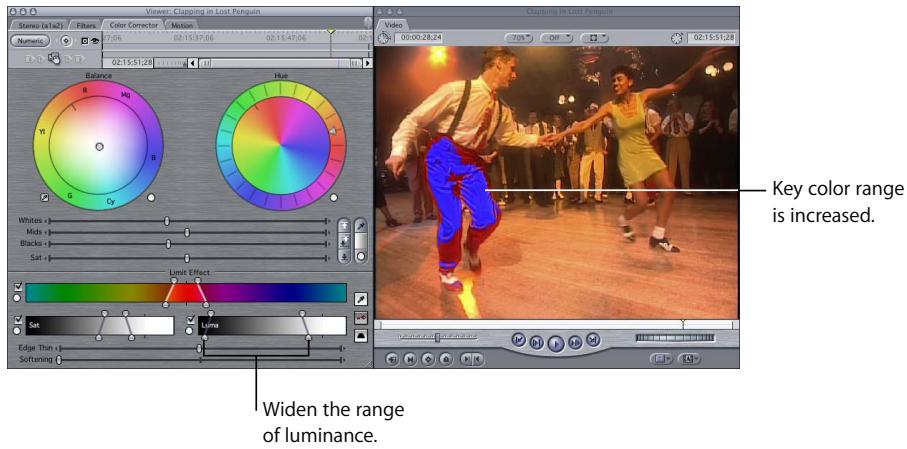The width and height of the screenshot is (907, 449).
Task: Click the Insert/Delete Keyframe diamond button
Action: pyautogui.click(x=65, y=41)
